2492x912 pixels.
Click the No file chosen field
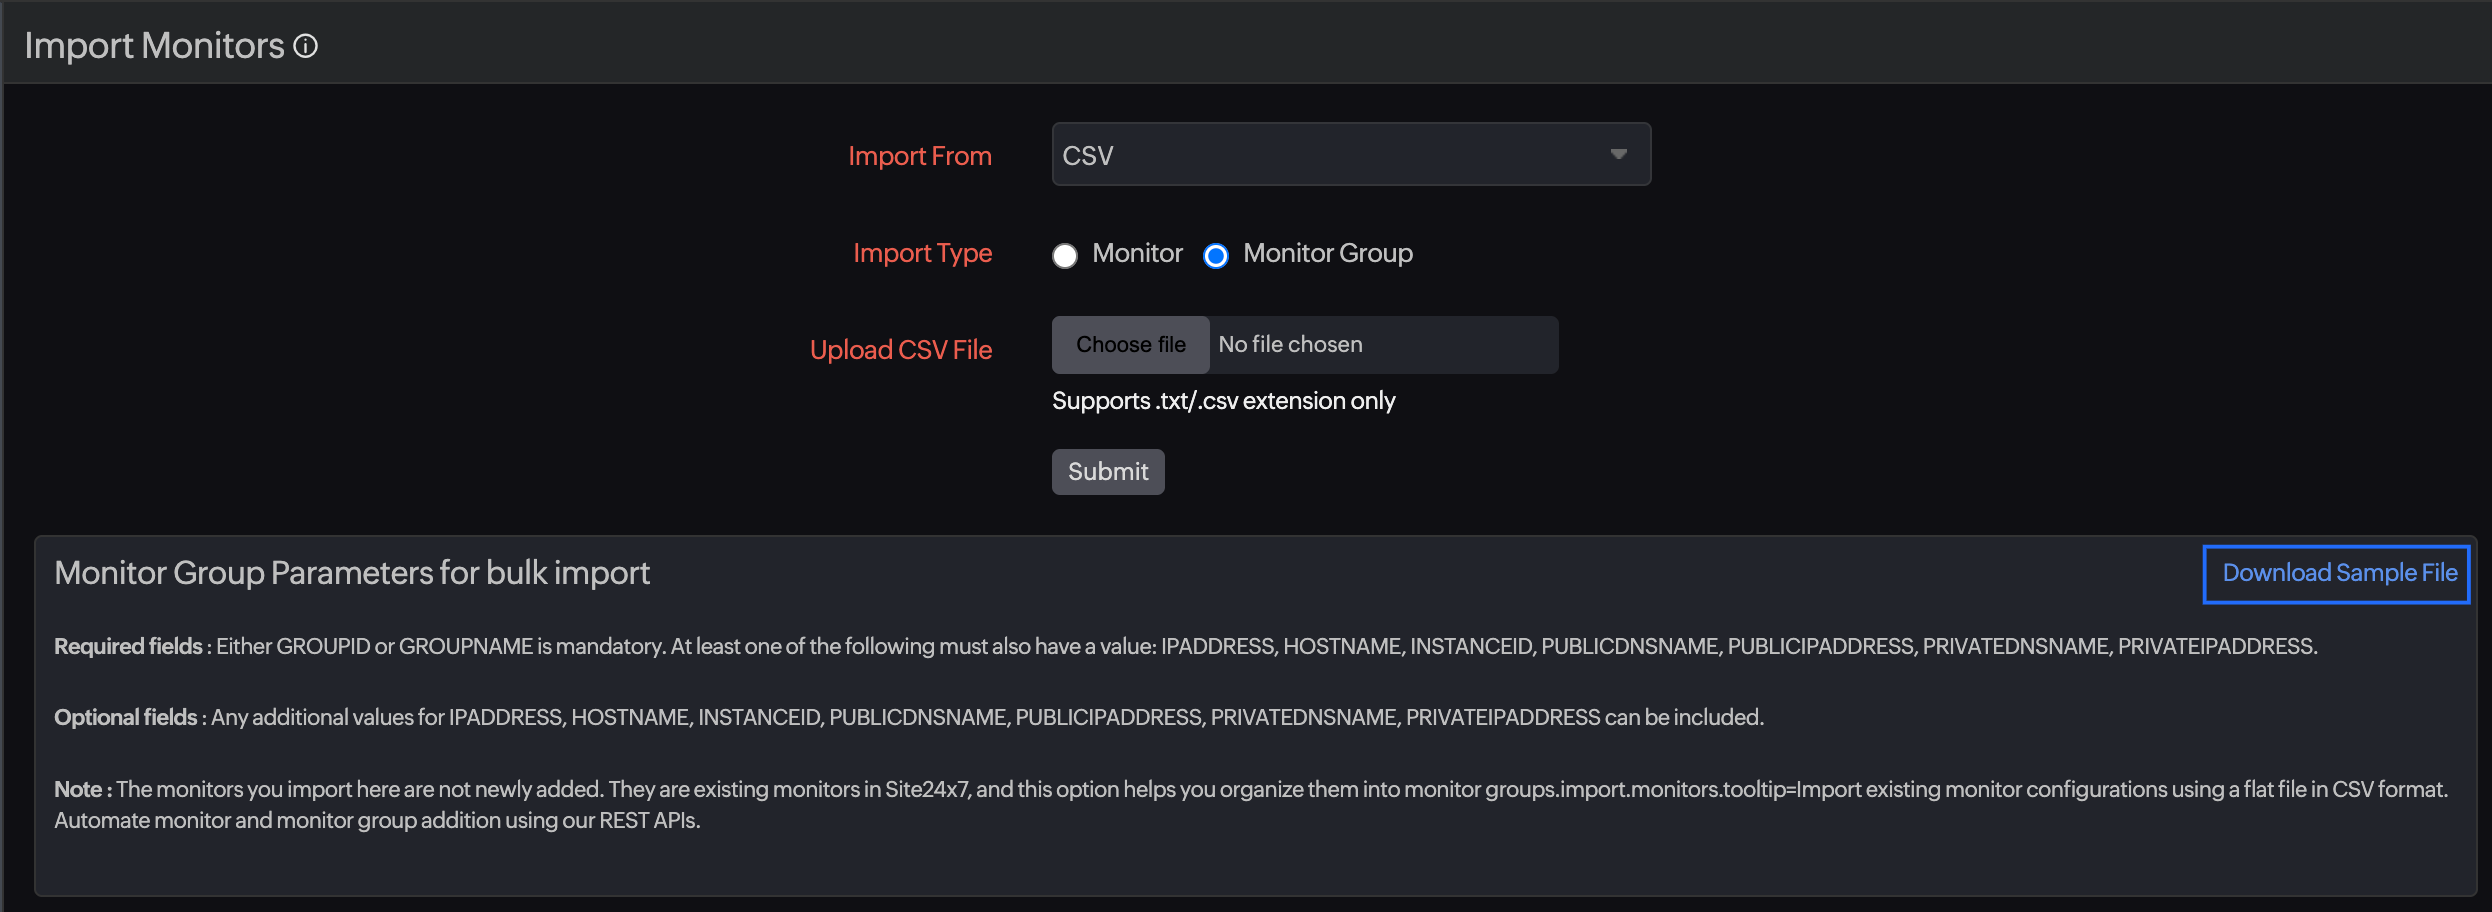tap(1380, 344)
